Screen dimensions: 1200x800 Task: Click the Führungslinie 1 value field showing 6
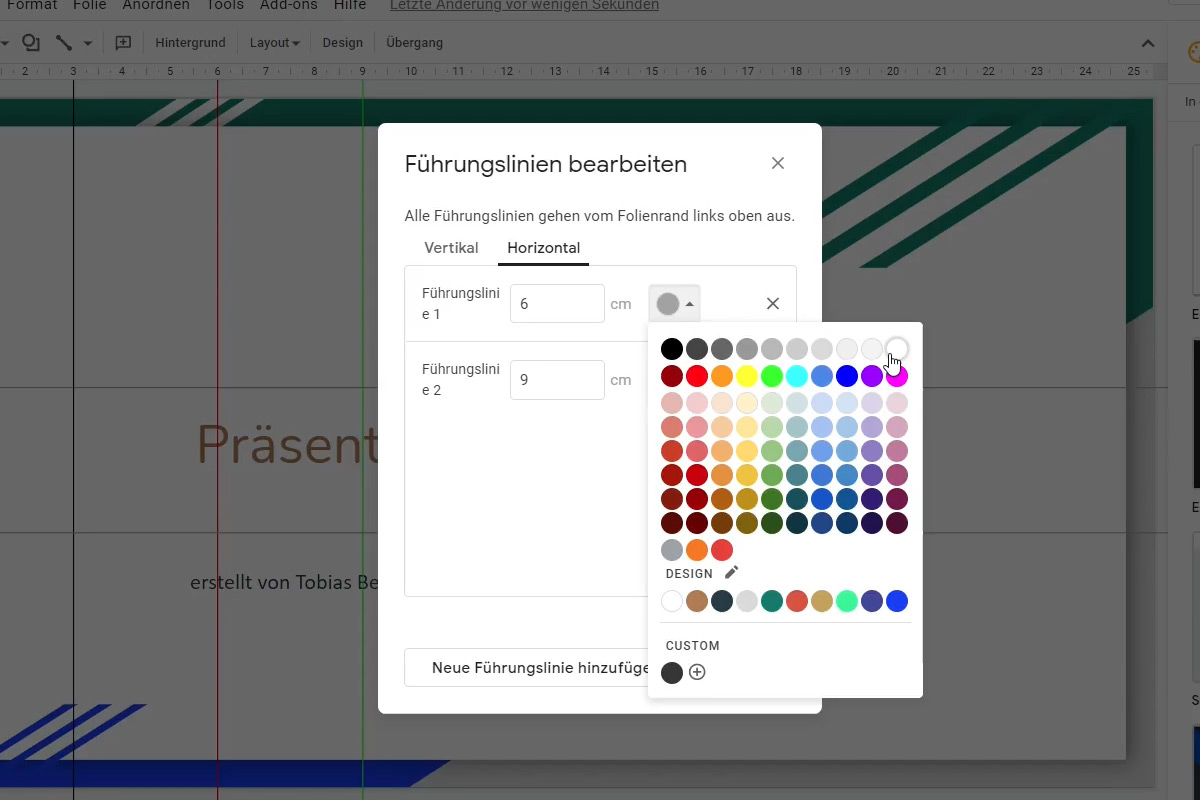pyautogui.click(x=557, y=303)
